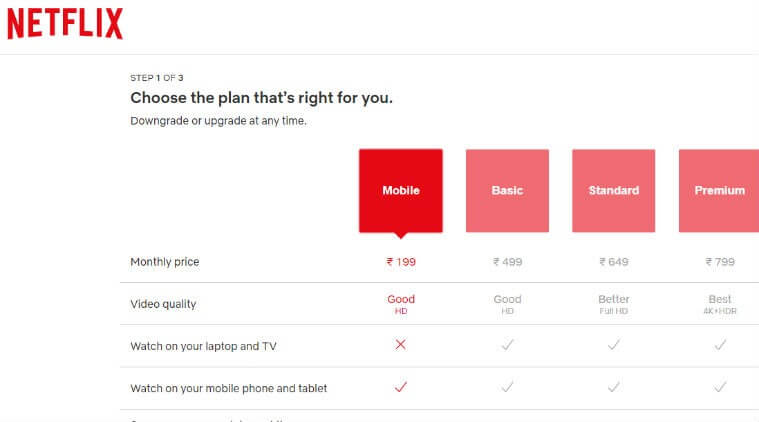Select the Premium plan tile
The image size is (759, 422).
[719, 191]
